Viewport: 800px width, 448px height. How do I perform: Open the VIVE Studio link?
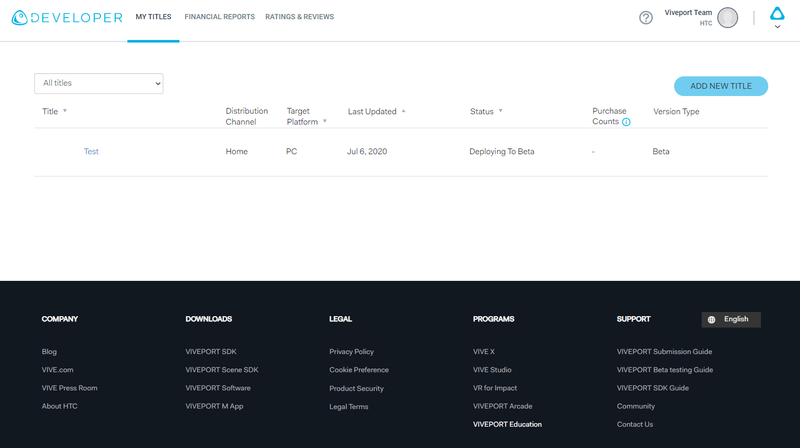point(492,370)
